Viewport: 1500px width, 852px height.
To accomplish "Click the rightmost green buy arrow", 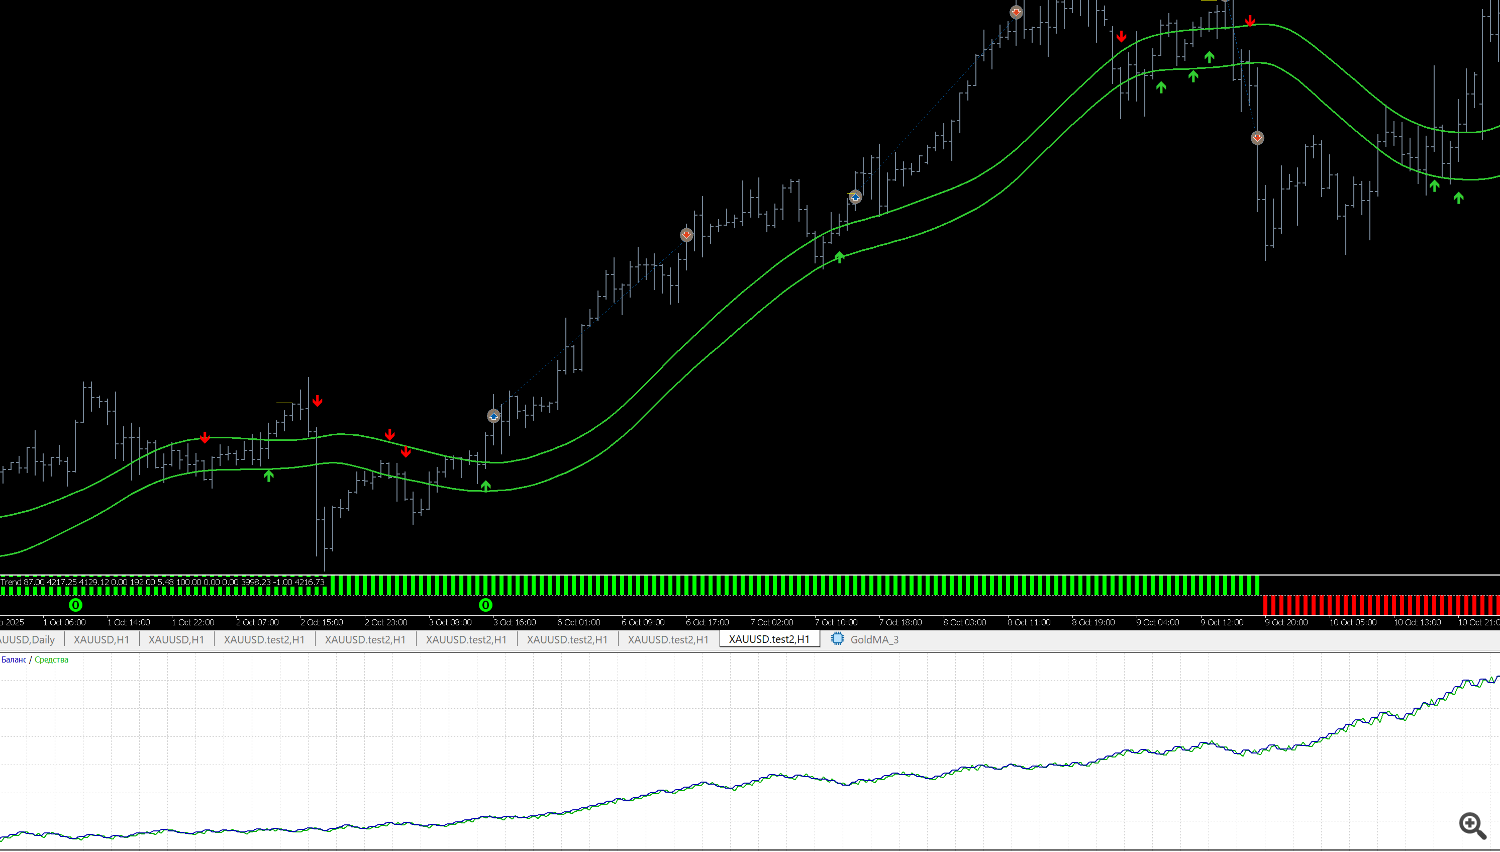I will 1459,198.
